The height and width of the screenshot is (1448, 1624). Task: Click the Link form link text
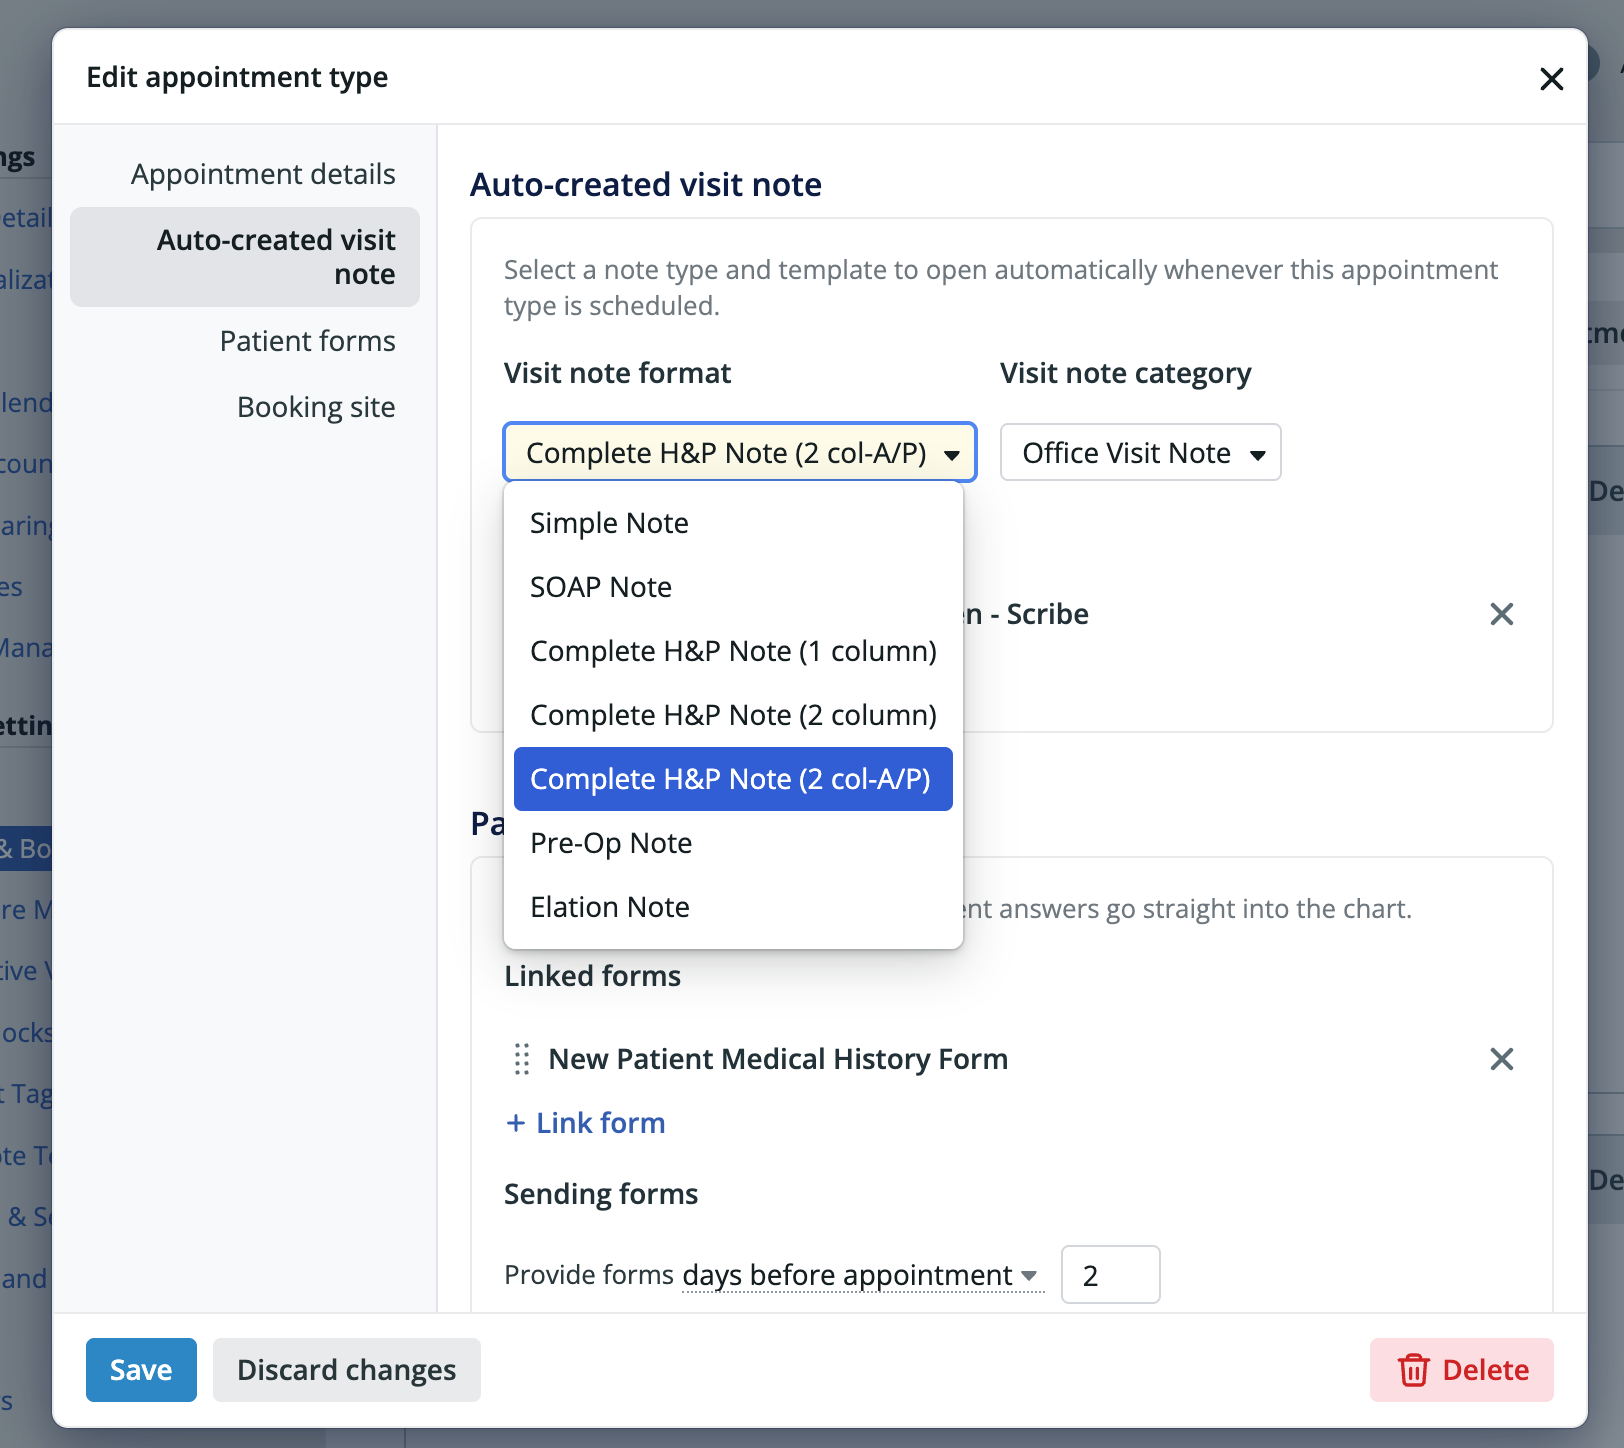[600, 1123]
